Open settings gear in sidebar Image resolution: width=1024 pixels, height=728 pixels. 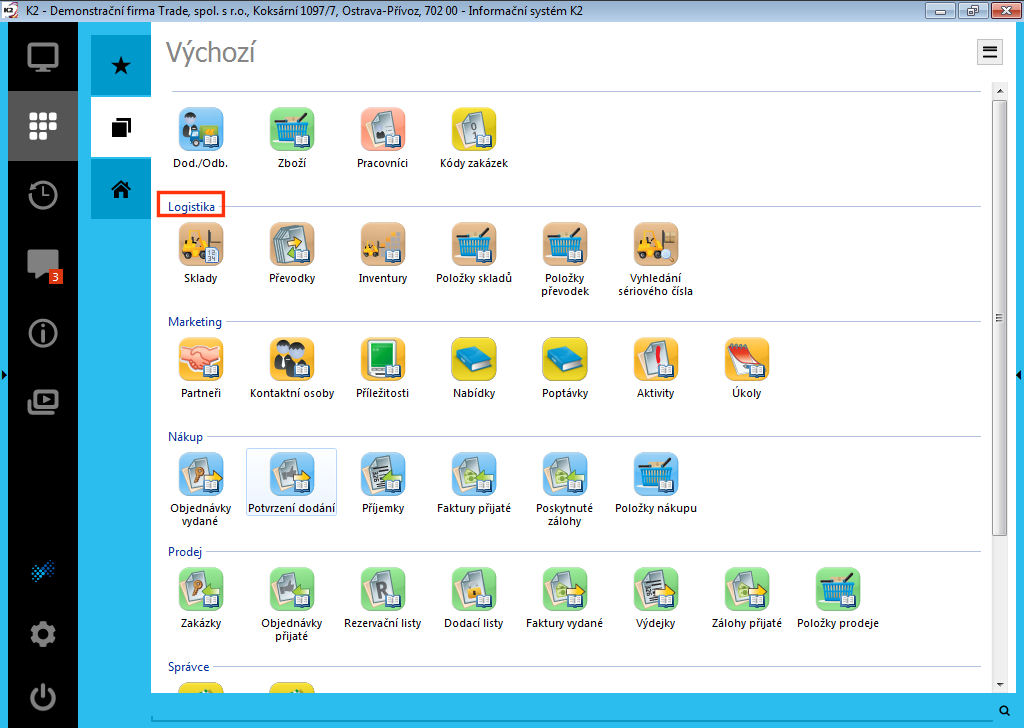pos(43,633)
